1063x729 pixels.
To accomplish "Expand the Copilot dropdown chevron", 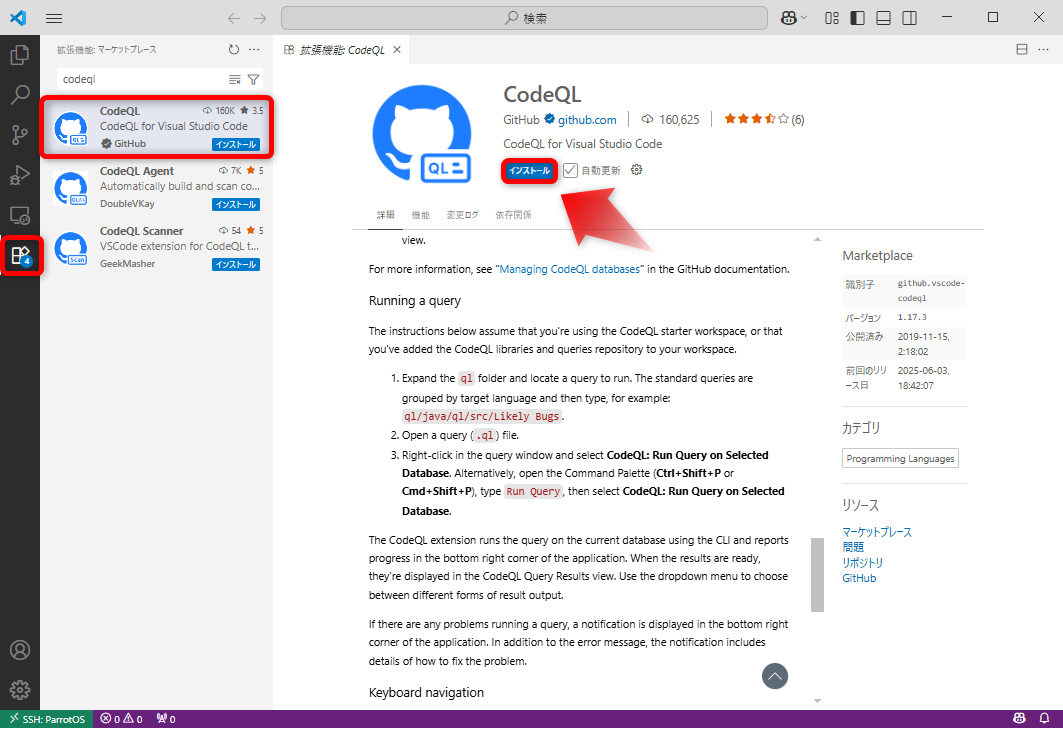I will pos(804,18).
